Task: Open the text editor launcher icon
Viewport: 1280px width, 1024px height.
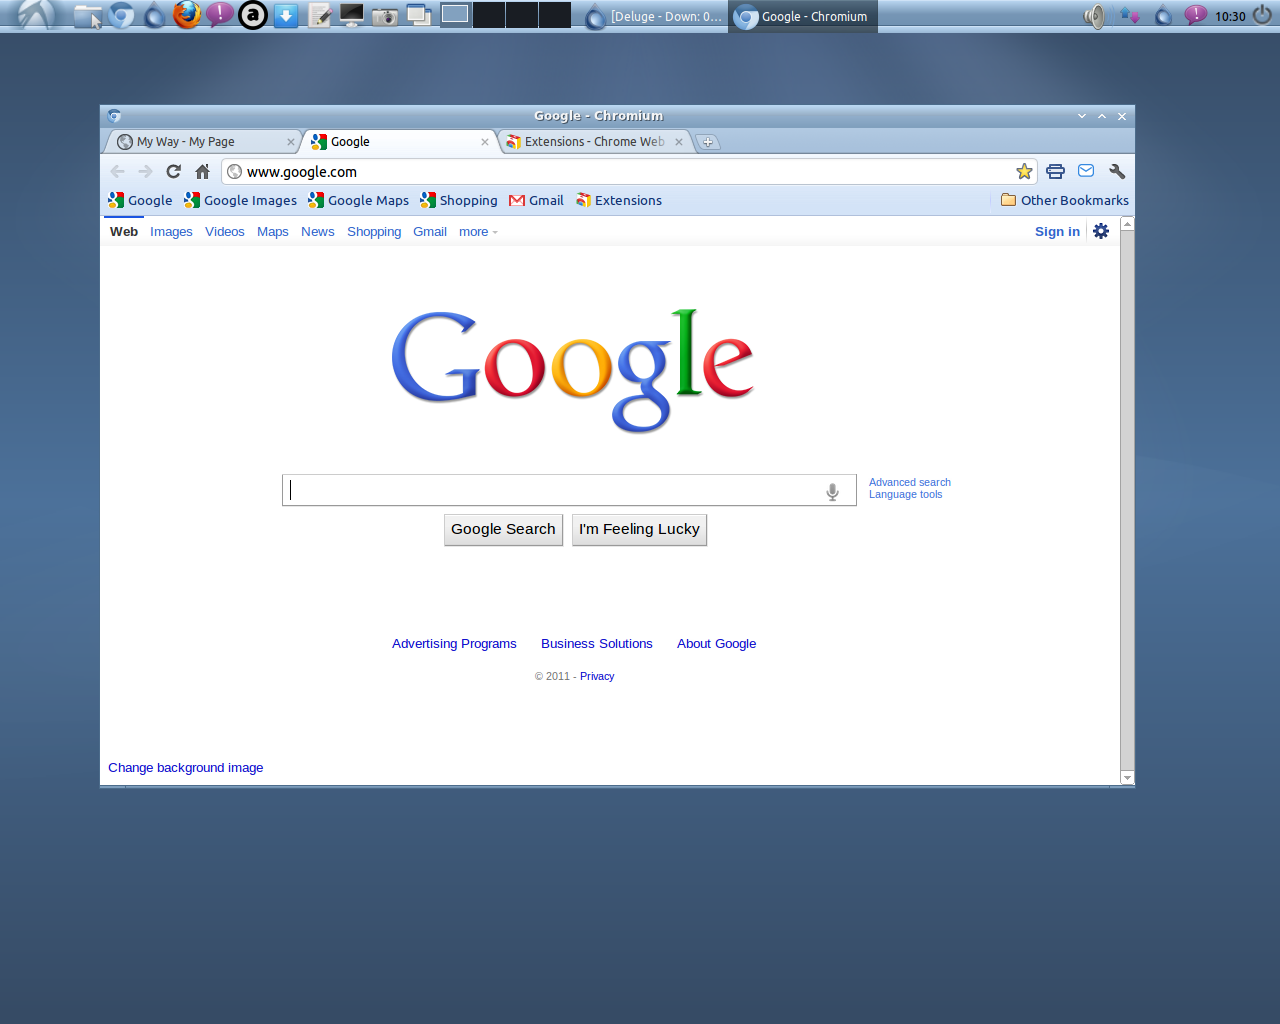Action: tap(319, 16)
